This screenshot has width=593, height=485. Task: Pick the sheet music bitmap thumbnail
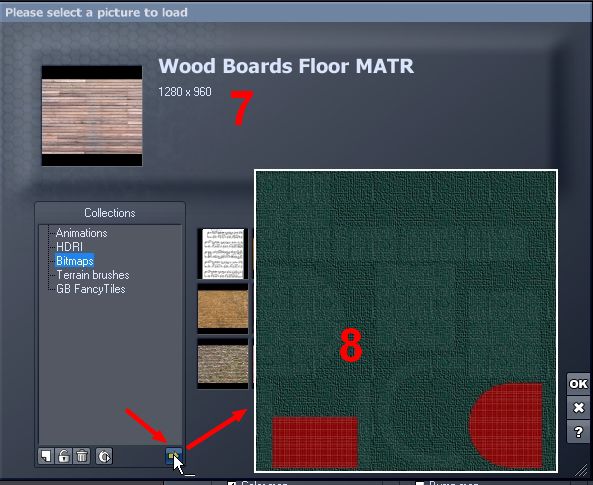tap(223, 253)
